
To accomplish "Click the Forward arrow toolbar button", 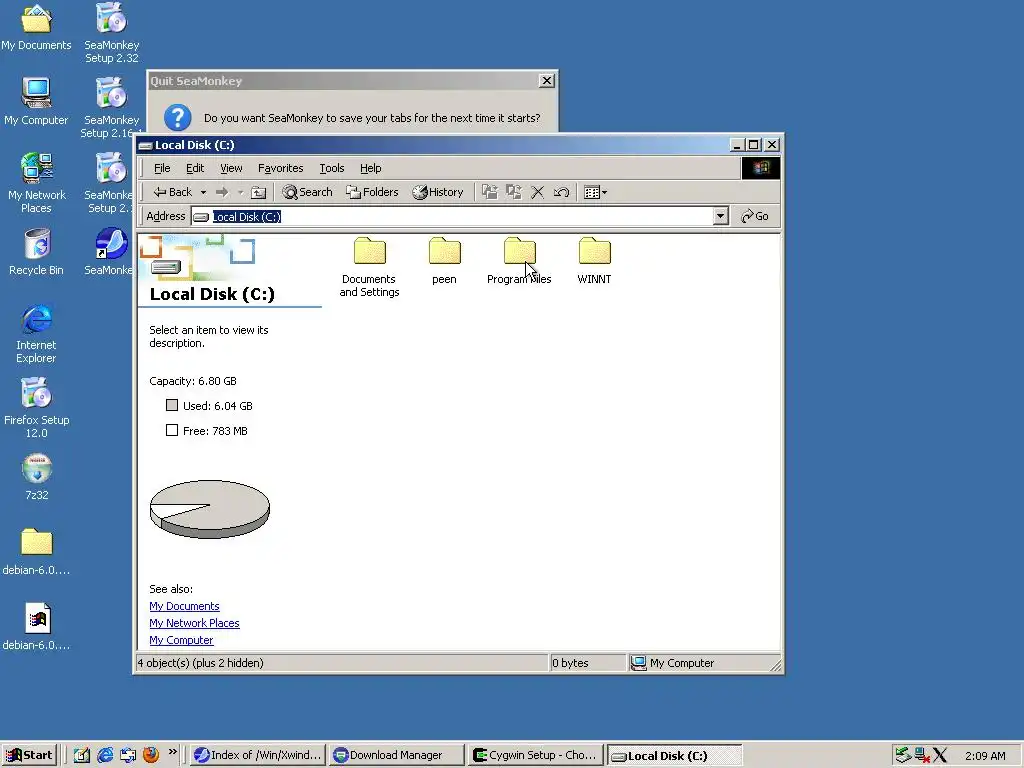I will [x=222, y=192].
